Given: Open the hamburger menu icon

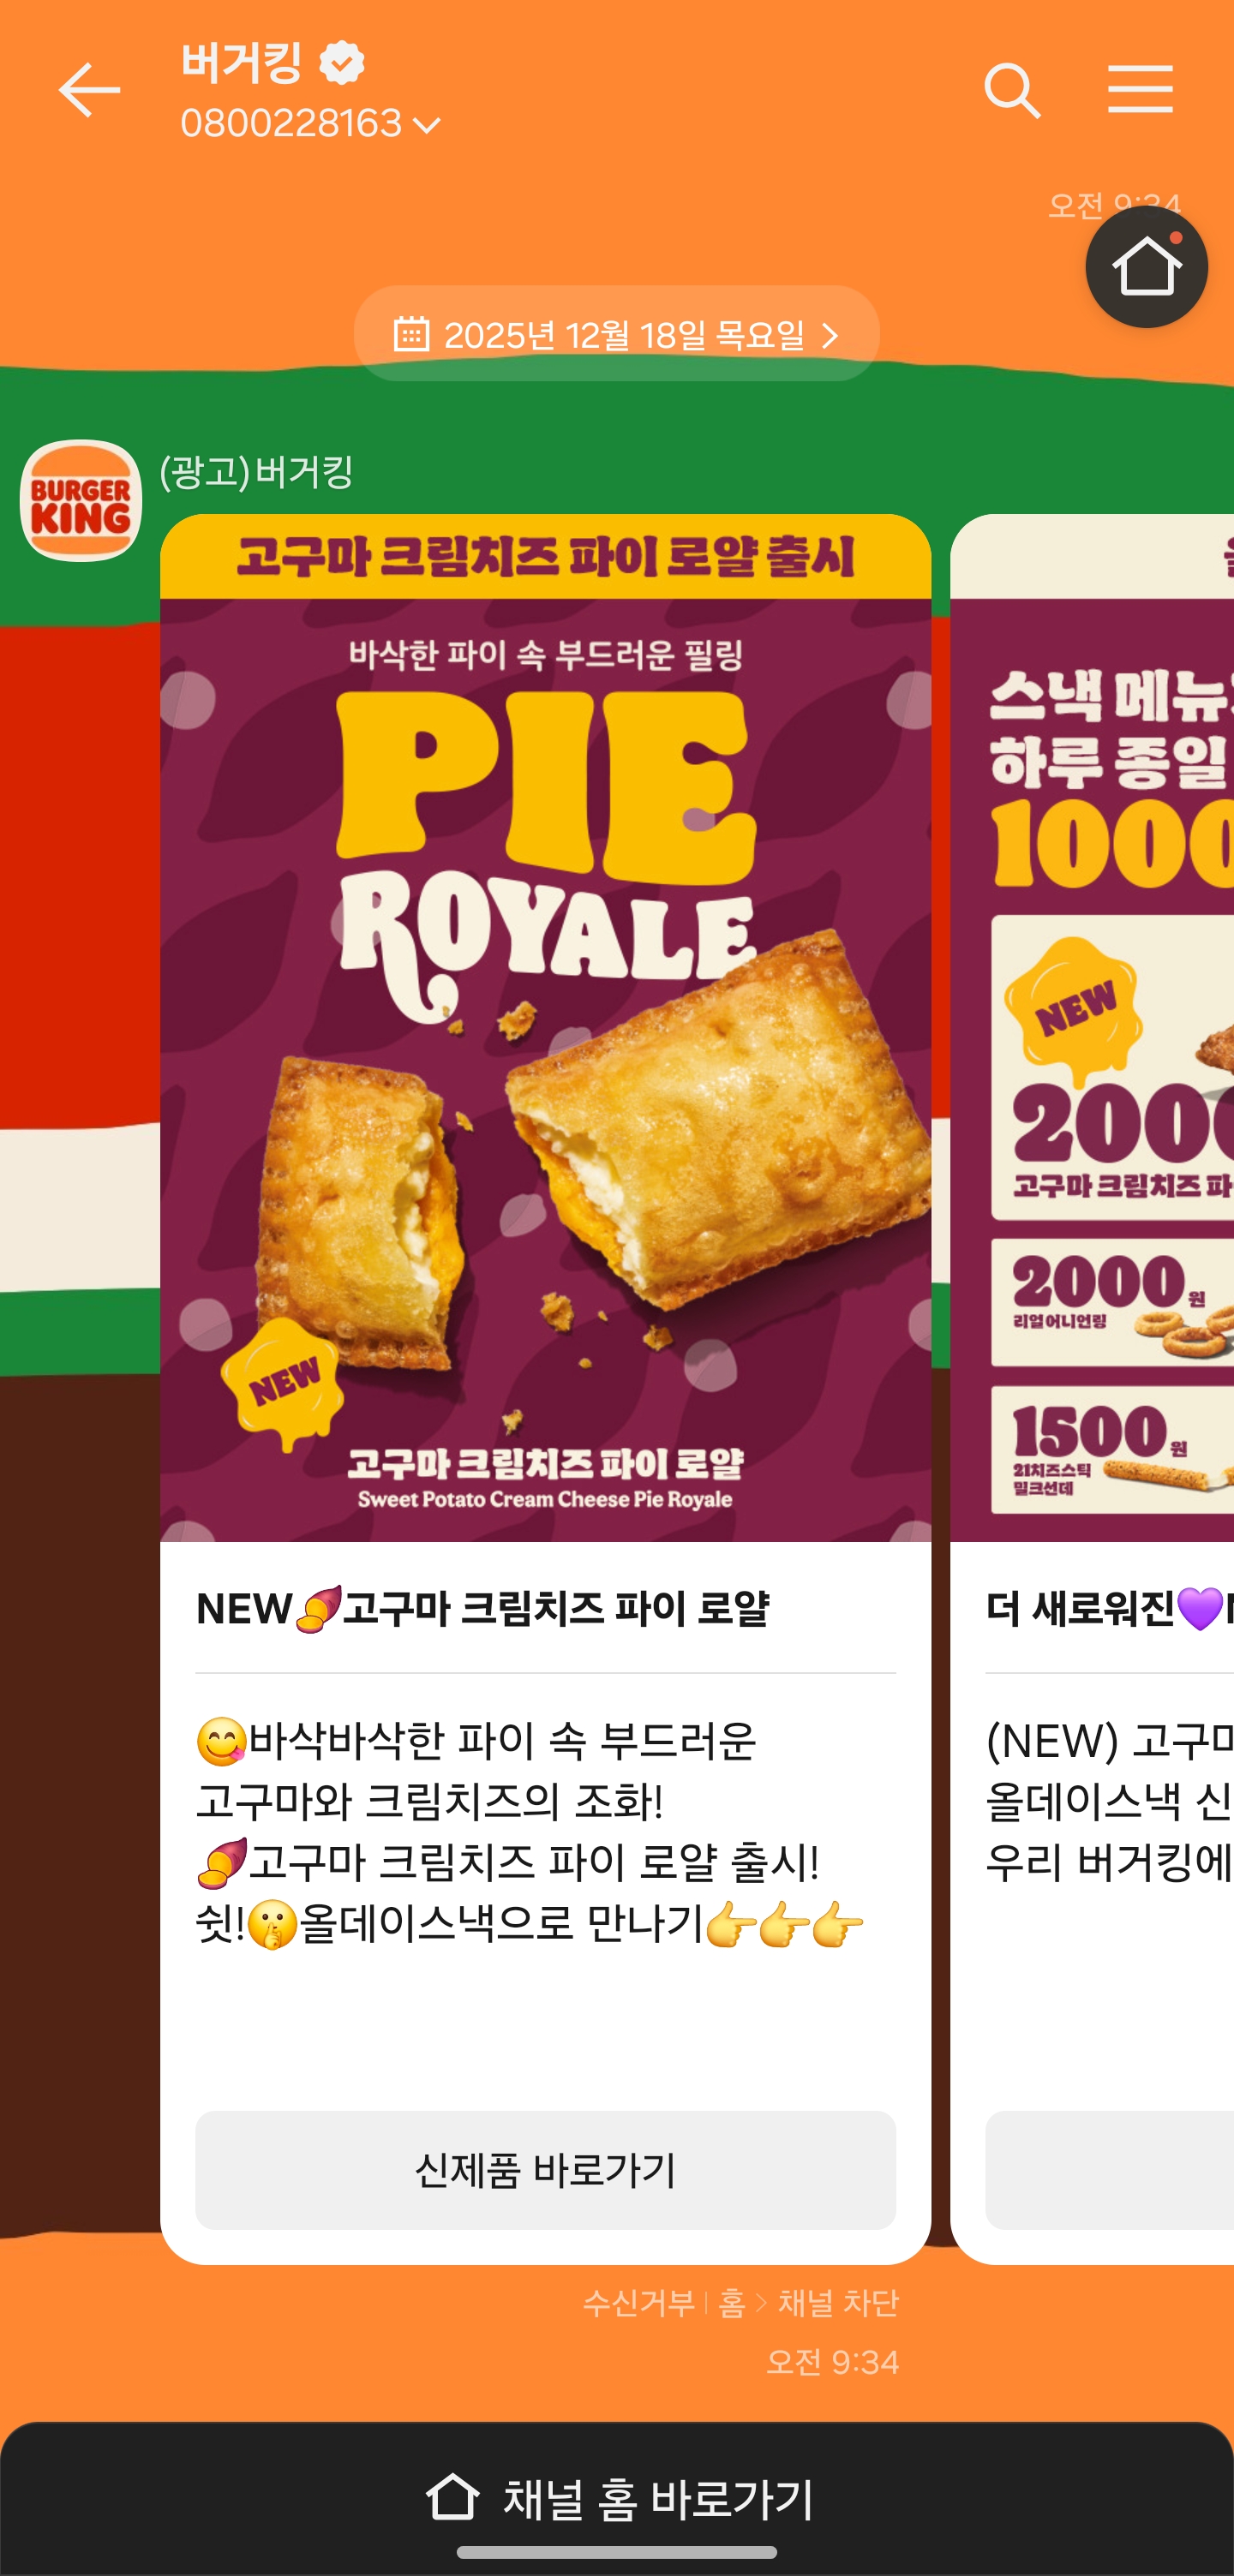Looking at the screenshot, I should tap(1140, 90).
